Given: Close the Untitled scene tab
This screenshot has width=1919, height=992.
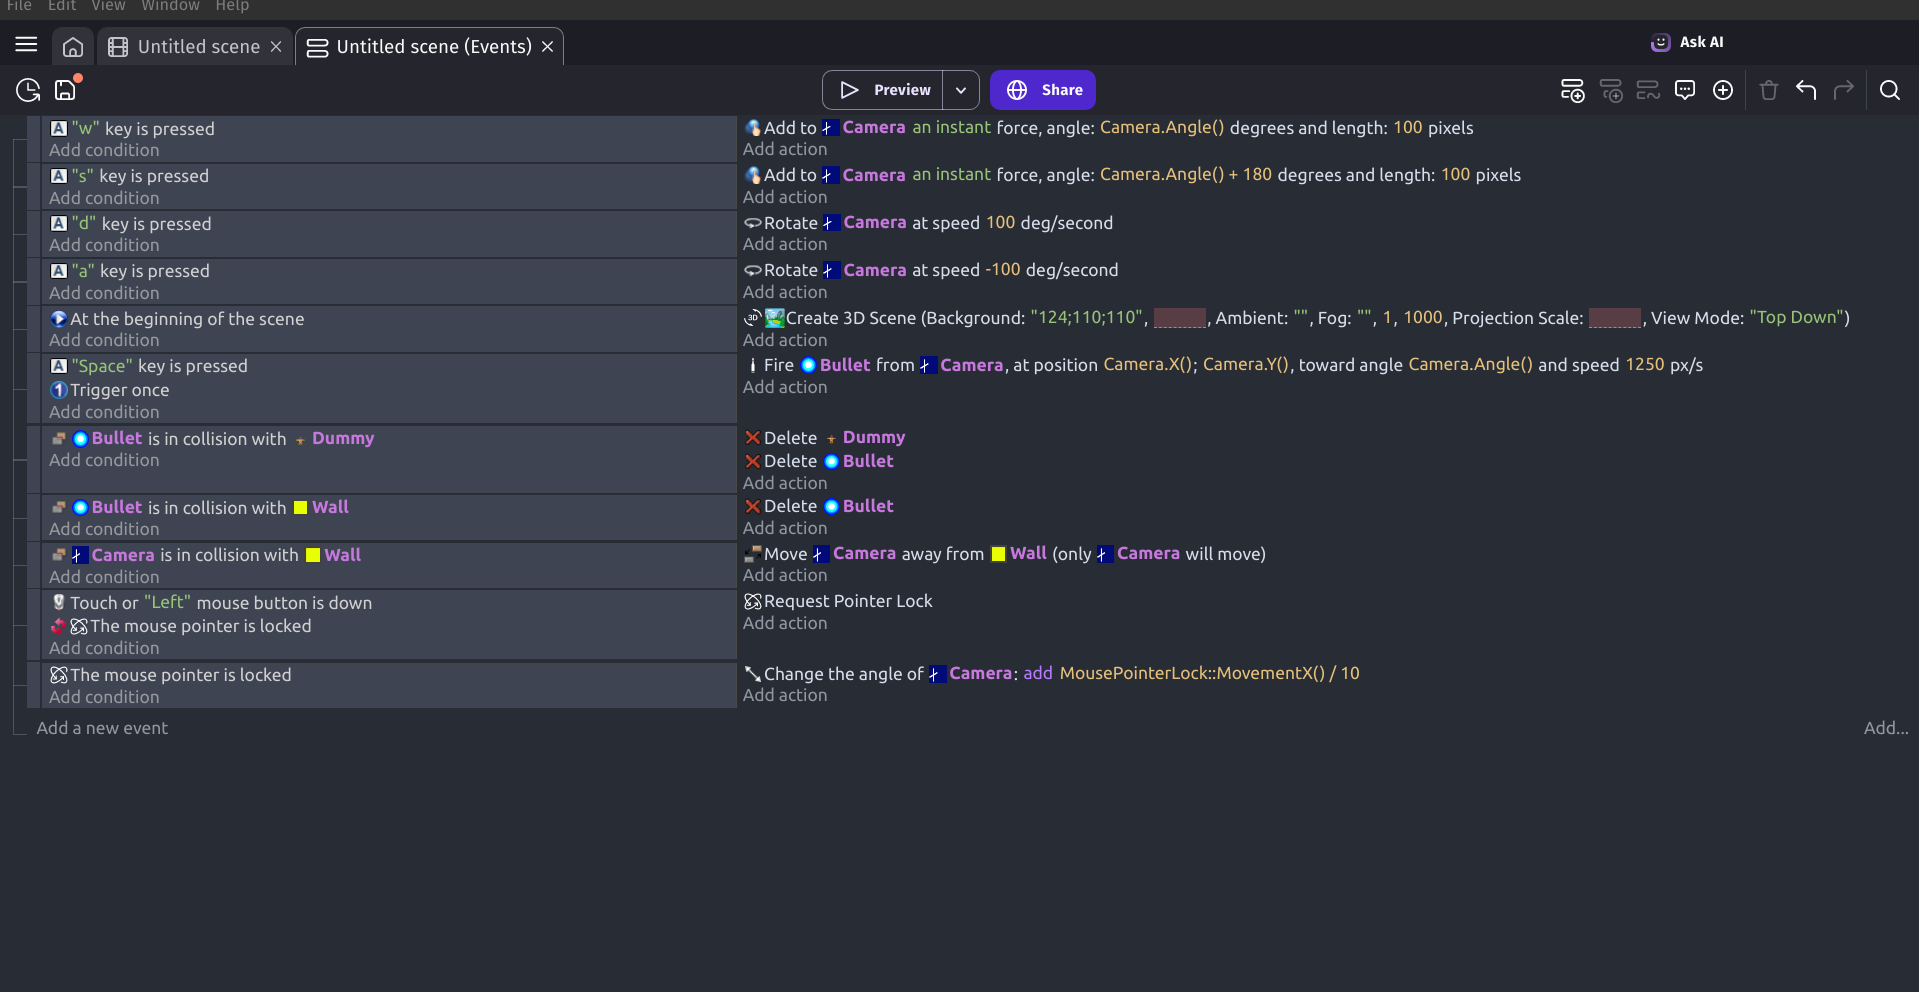Looking at the screenshot, I should (276, 47).
